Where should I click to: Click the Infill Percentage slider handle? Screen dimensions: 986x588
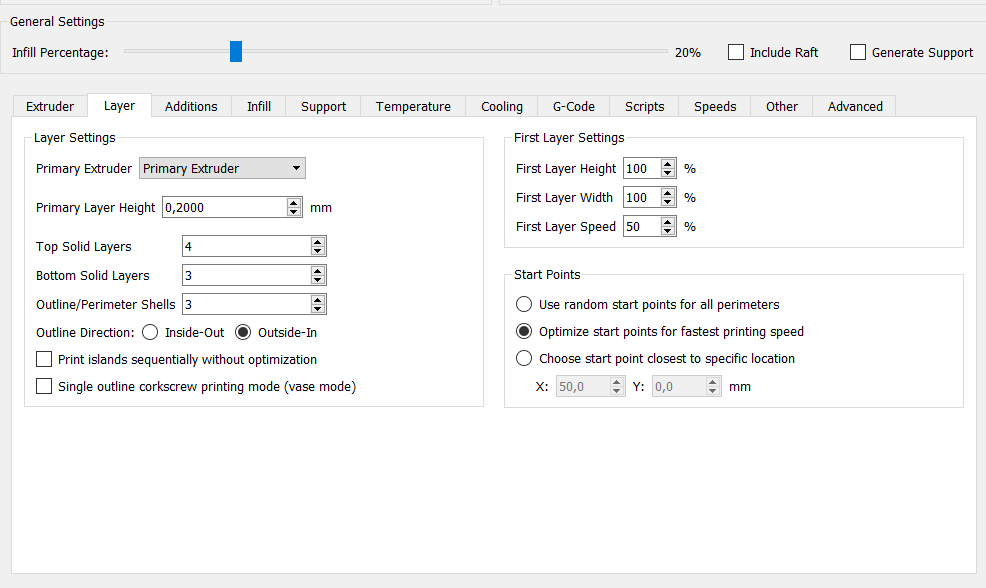(236, 51)
